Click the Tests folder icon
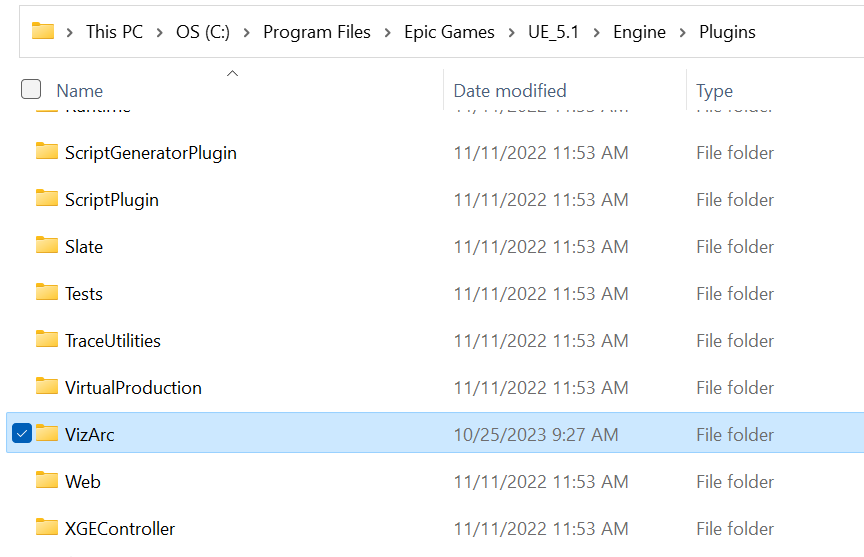The width and height of the screenshot is (864, 557). click(47, 293)
